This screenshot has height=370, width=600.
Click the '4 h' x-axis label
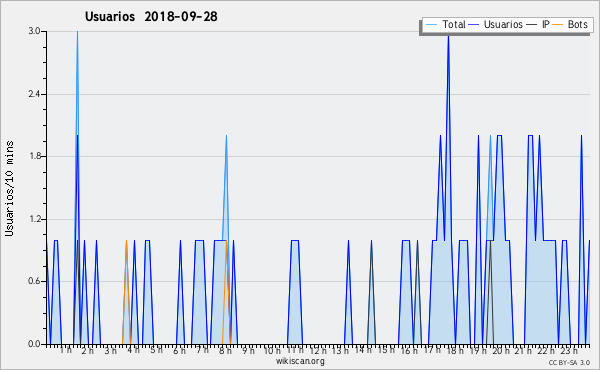pos(133,350)
